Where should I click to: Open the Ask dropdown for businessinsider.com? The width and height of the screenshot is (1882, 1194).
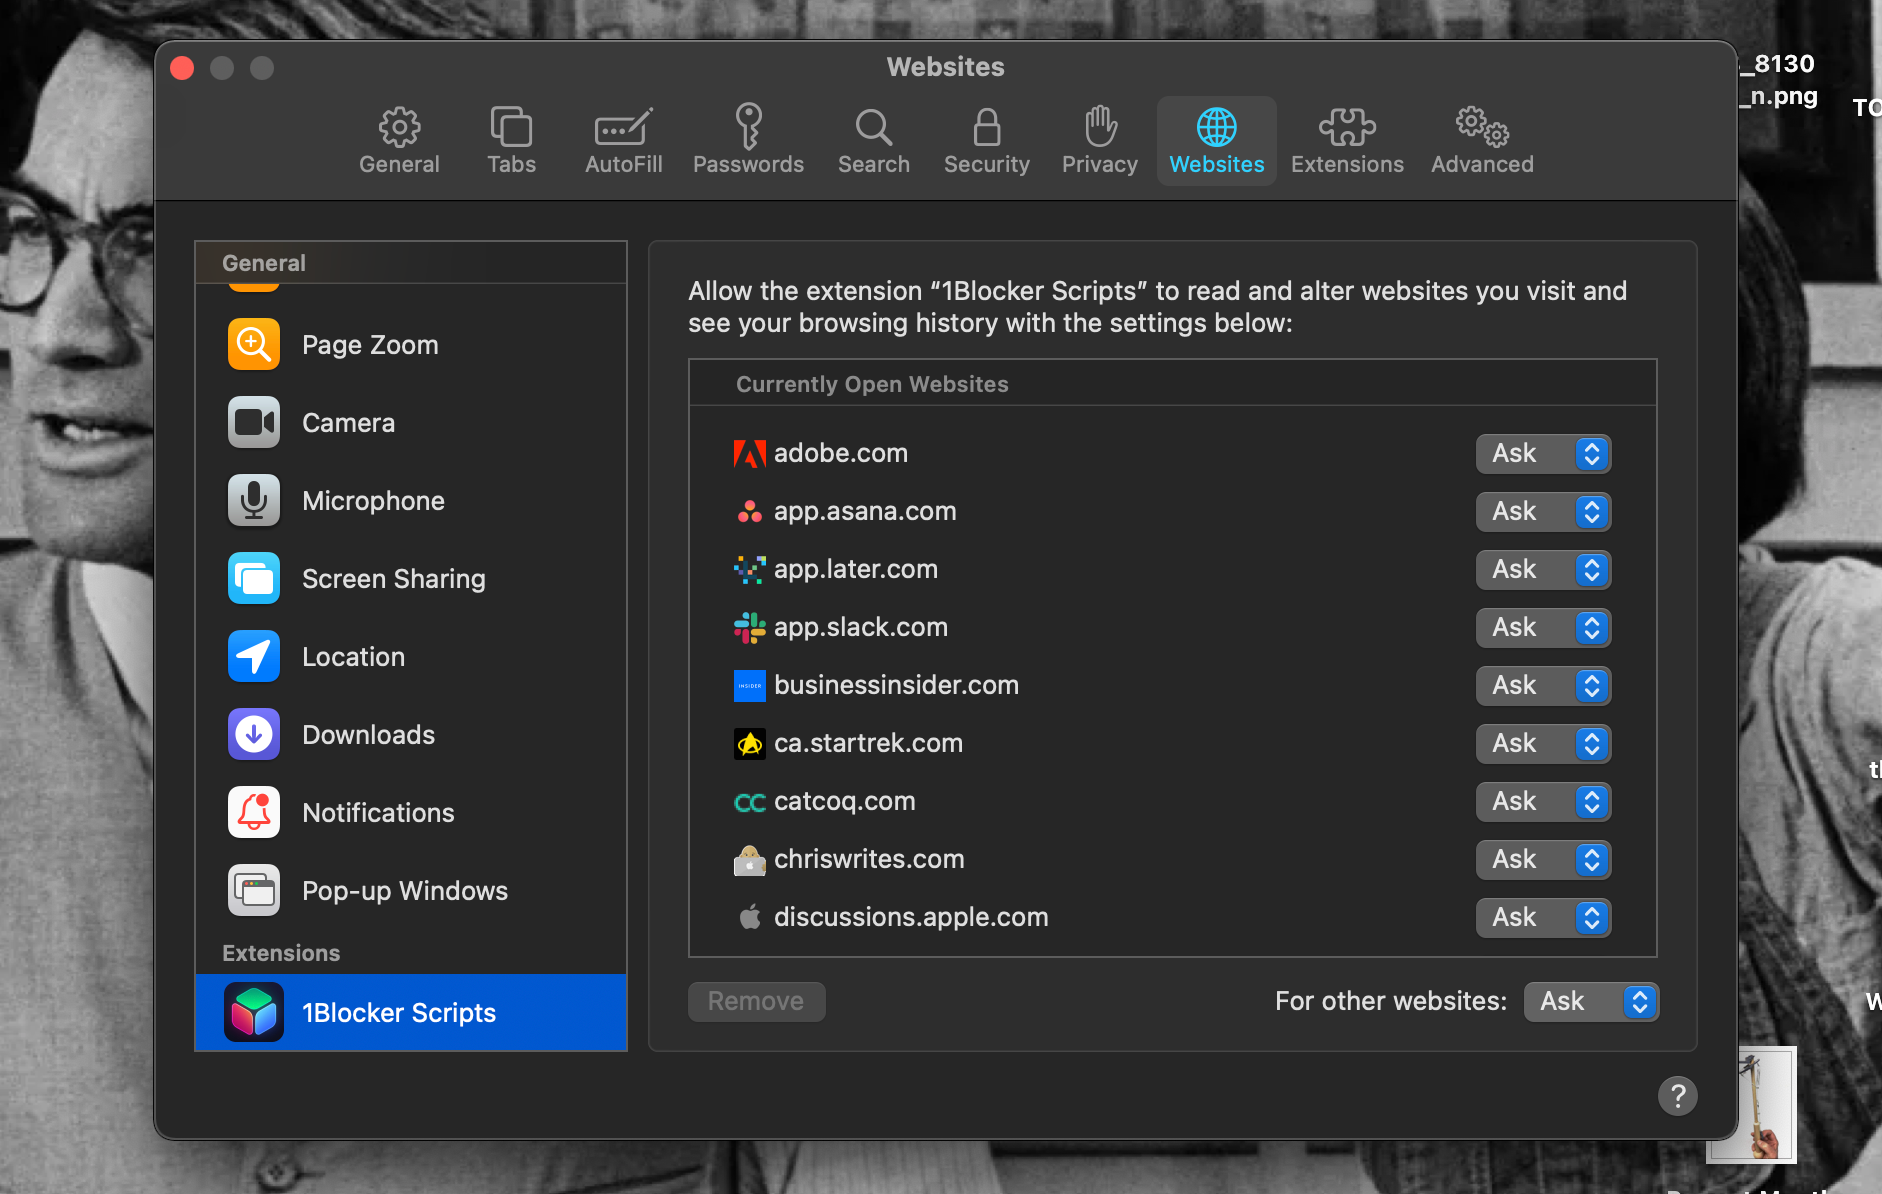point(1543,686)
